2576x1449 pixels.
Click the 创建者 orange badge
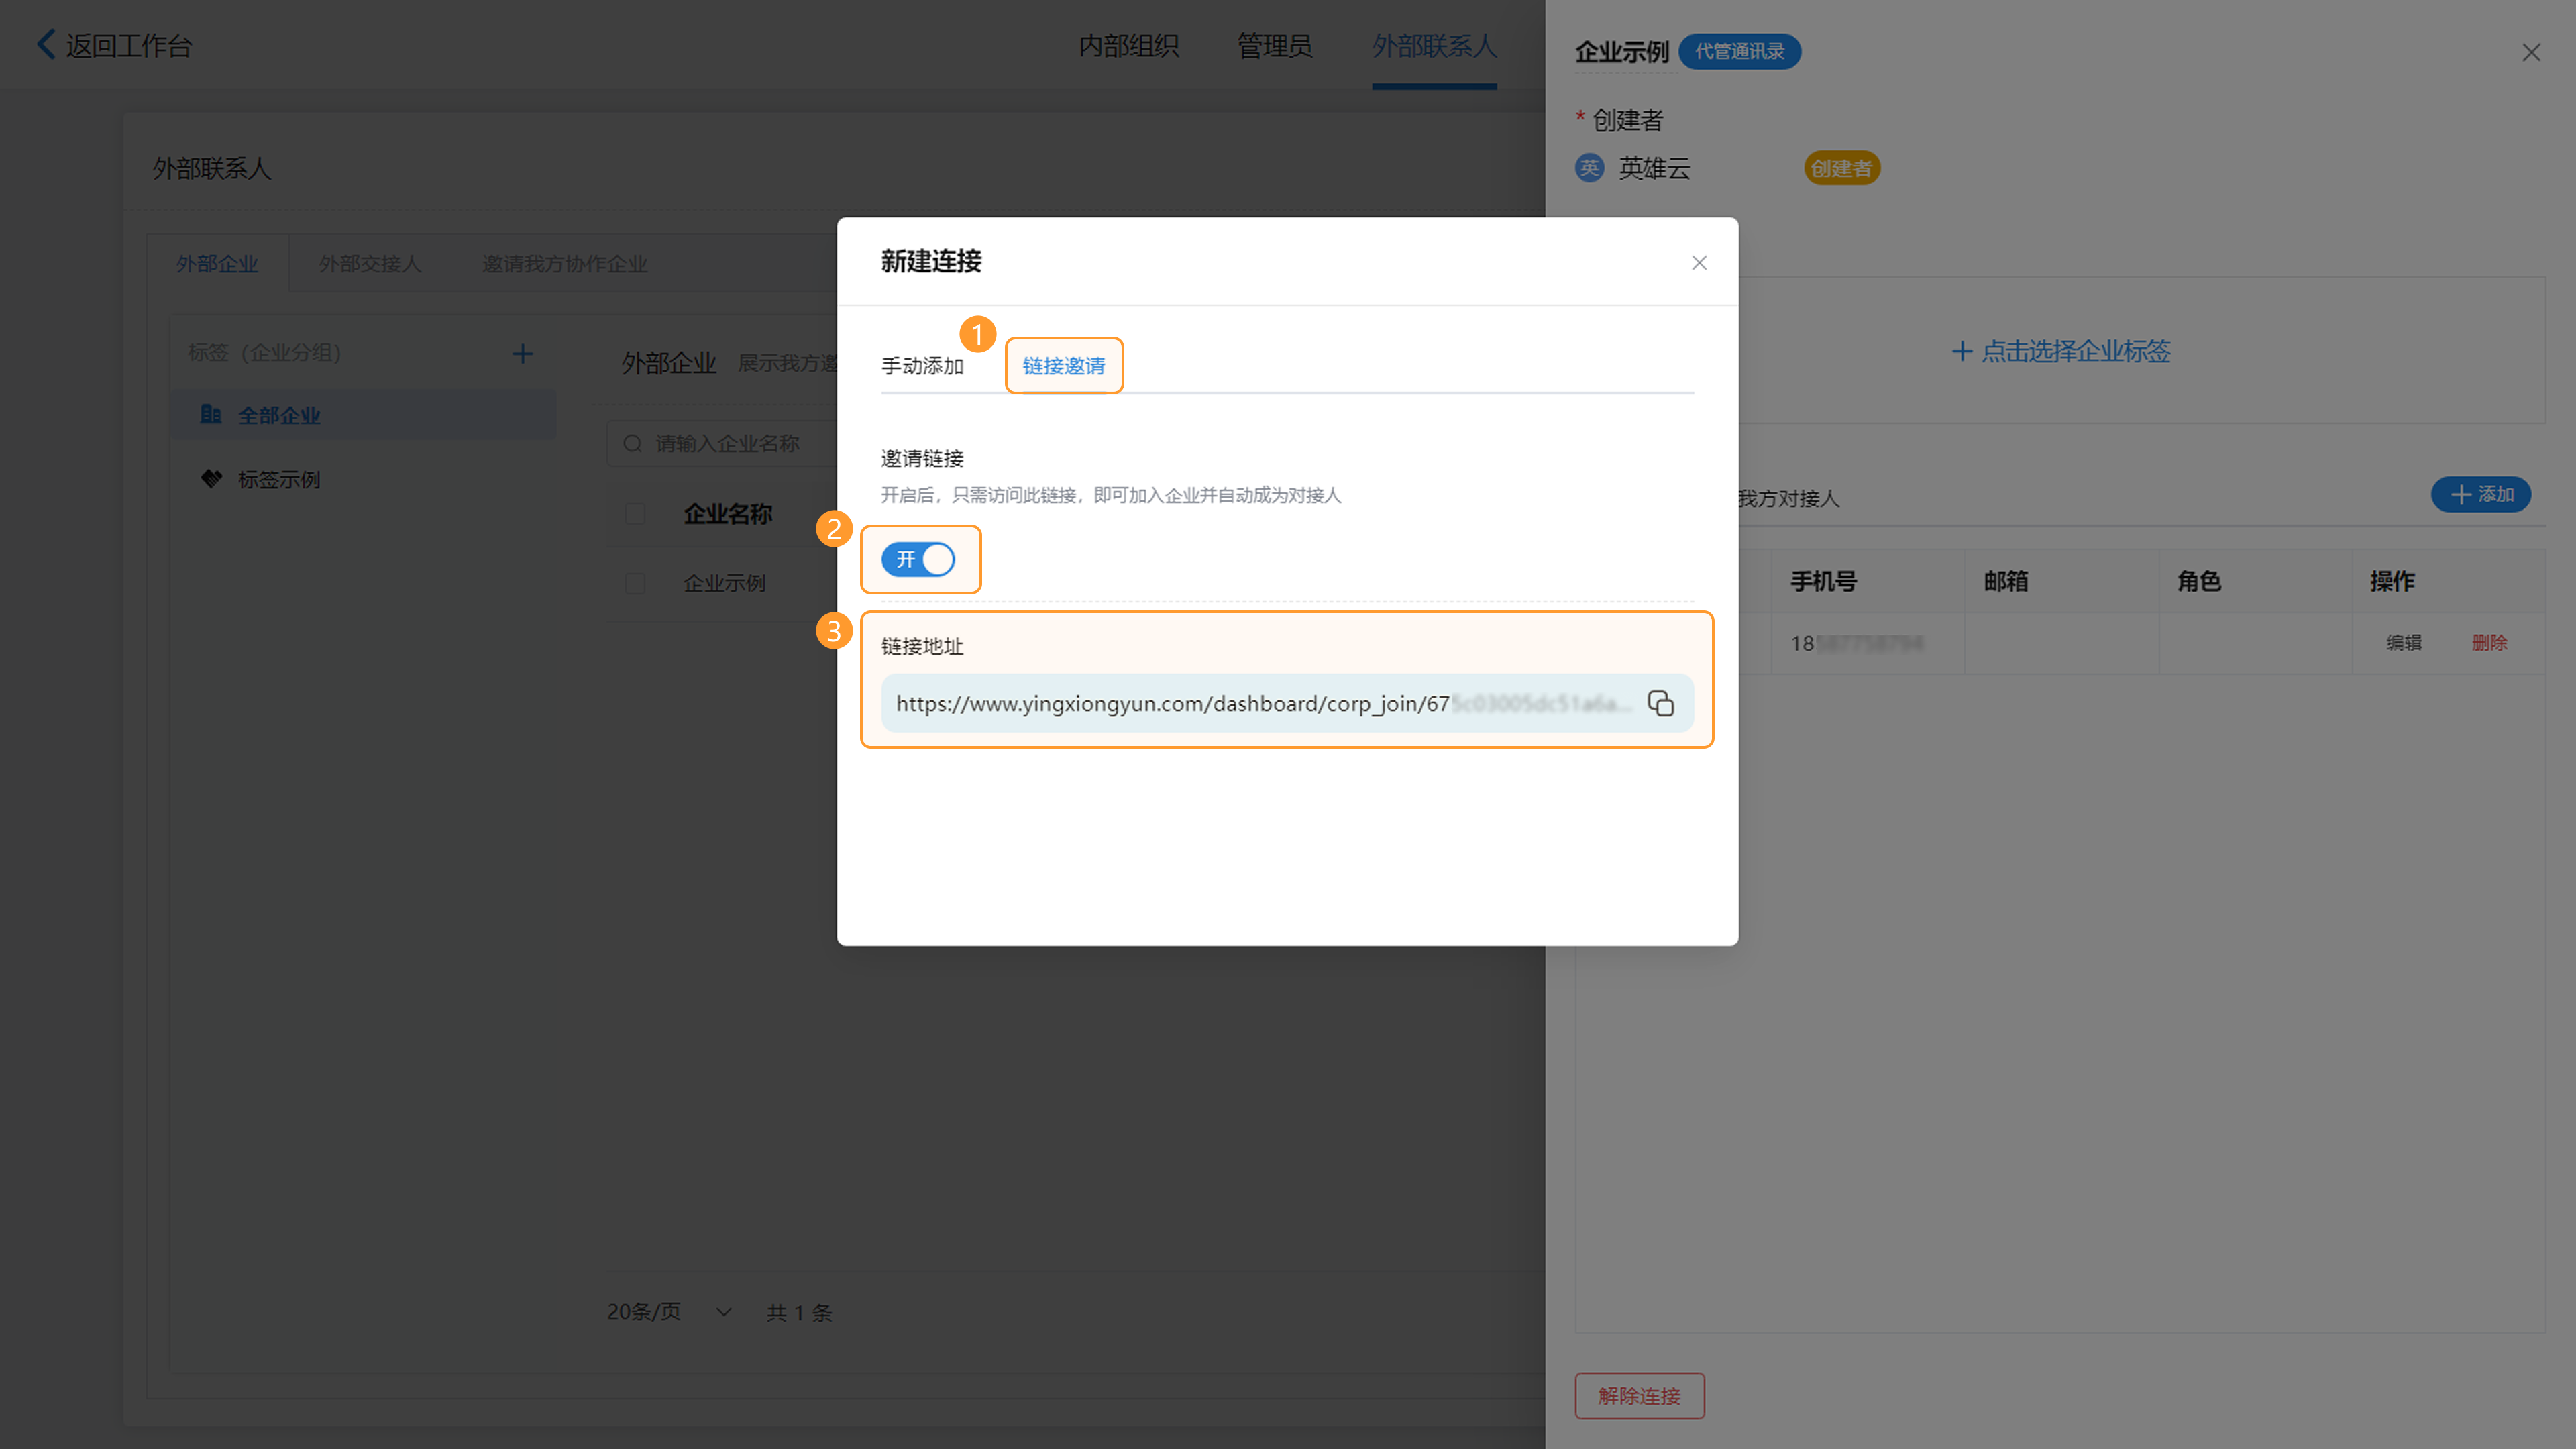tap(1842, 168)
